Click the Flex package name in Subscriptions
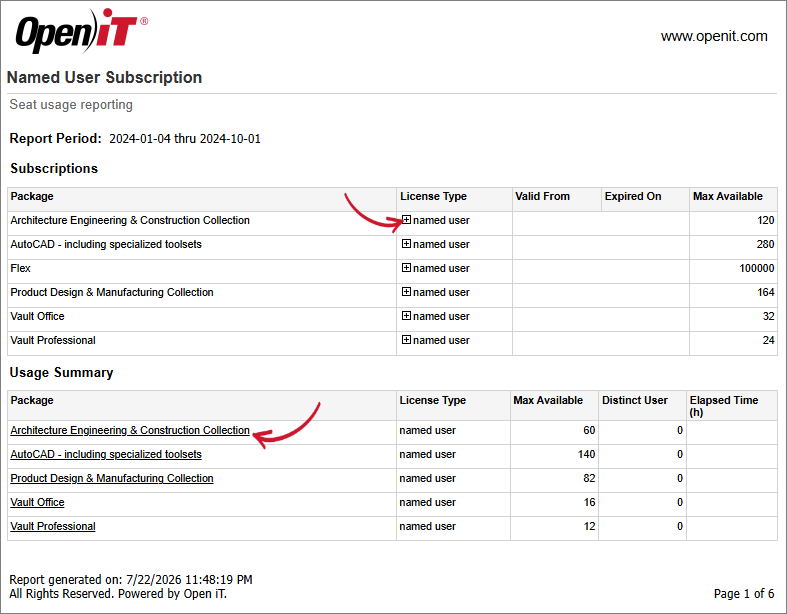The width and height of the screenshot is (787, 614). click(21, 268)
